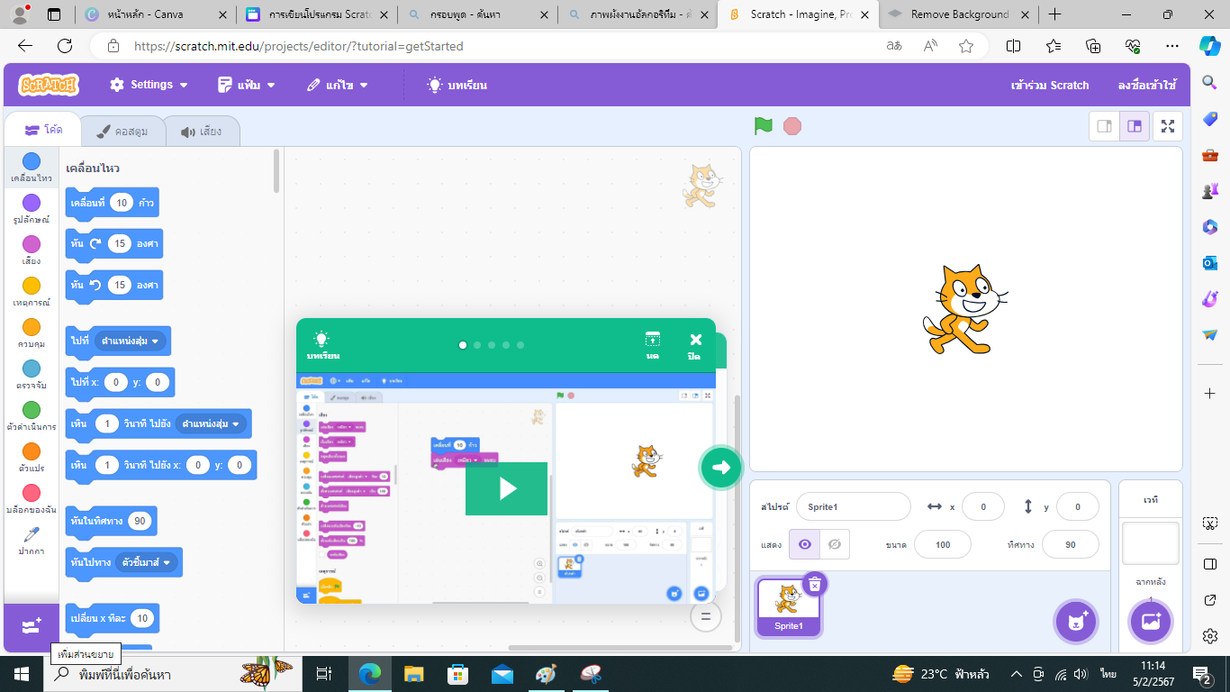Image resolution: width=1230 pixels, height=692 pixels.
Task: Click the choose a backdrop button
Action: pyautogui.click(x=1150, y=622)
